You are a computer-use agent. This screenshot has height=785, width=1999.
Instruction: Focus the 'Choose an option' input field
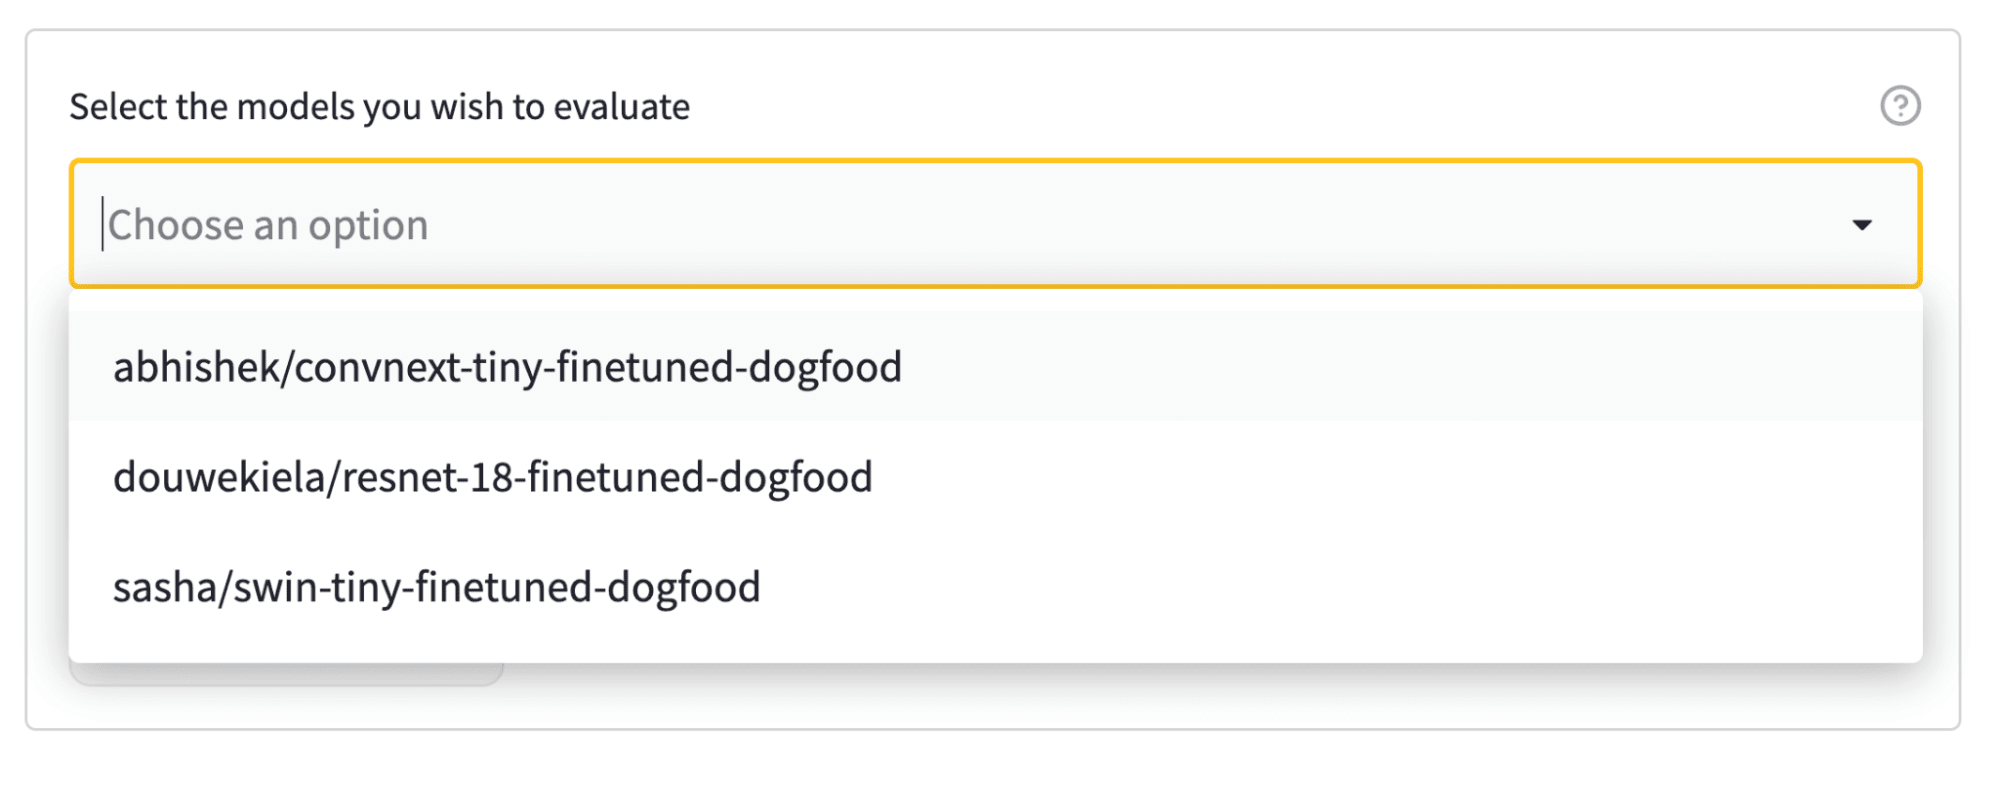[900, 225]
